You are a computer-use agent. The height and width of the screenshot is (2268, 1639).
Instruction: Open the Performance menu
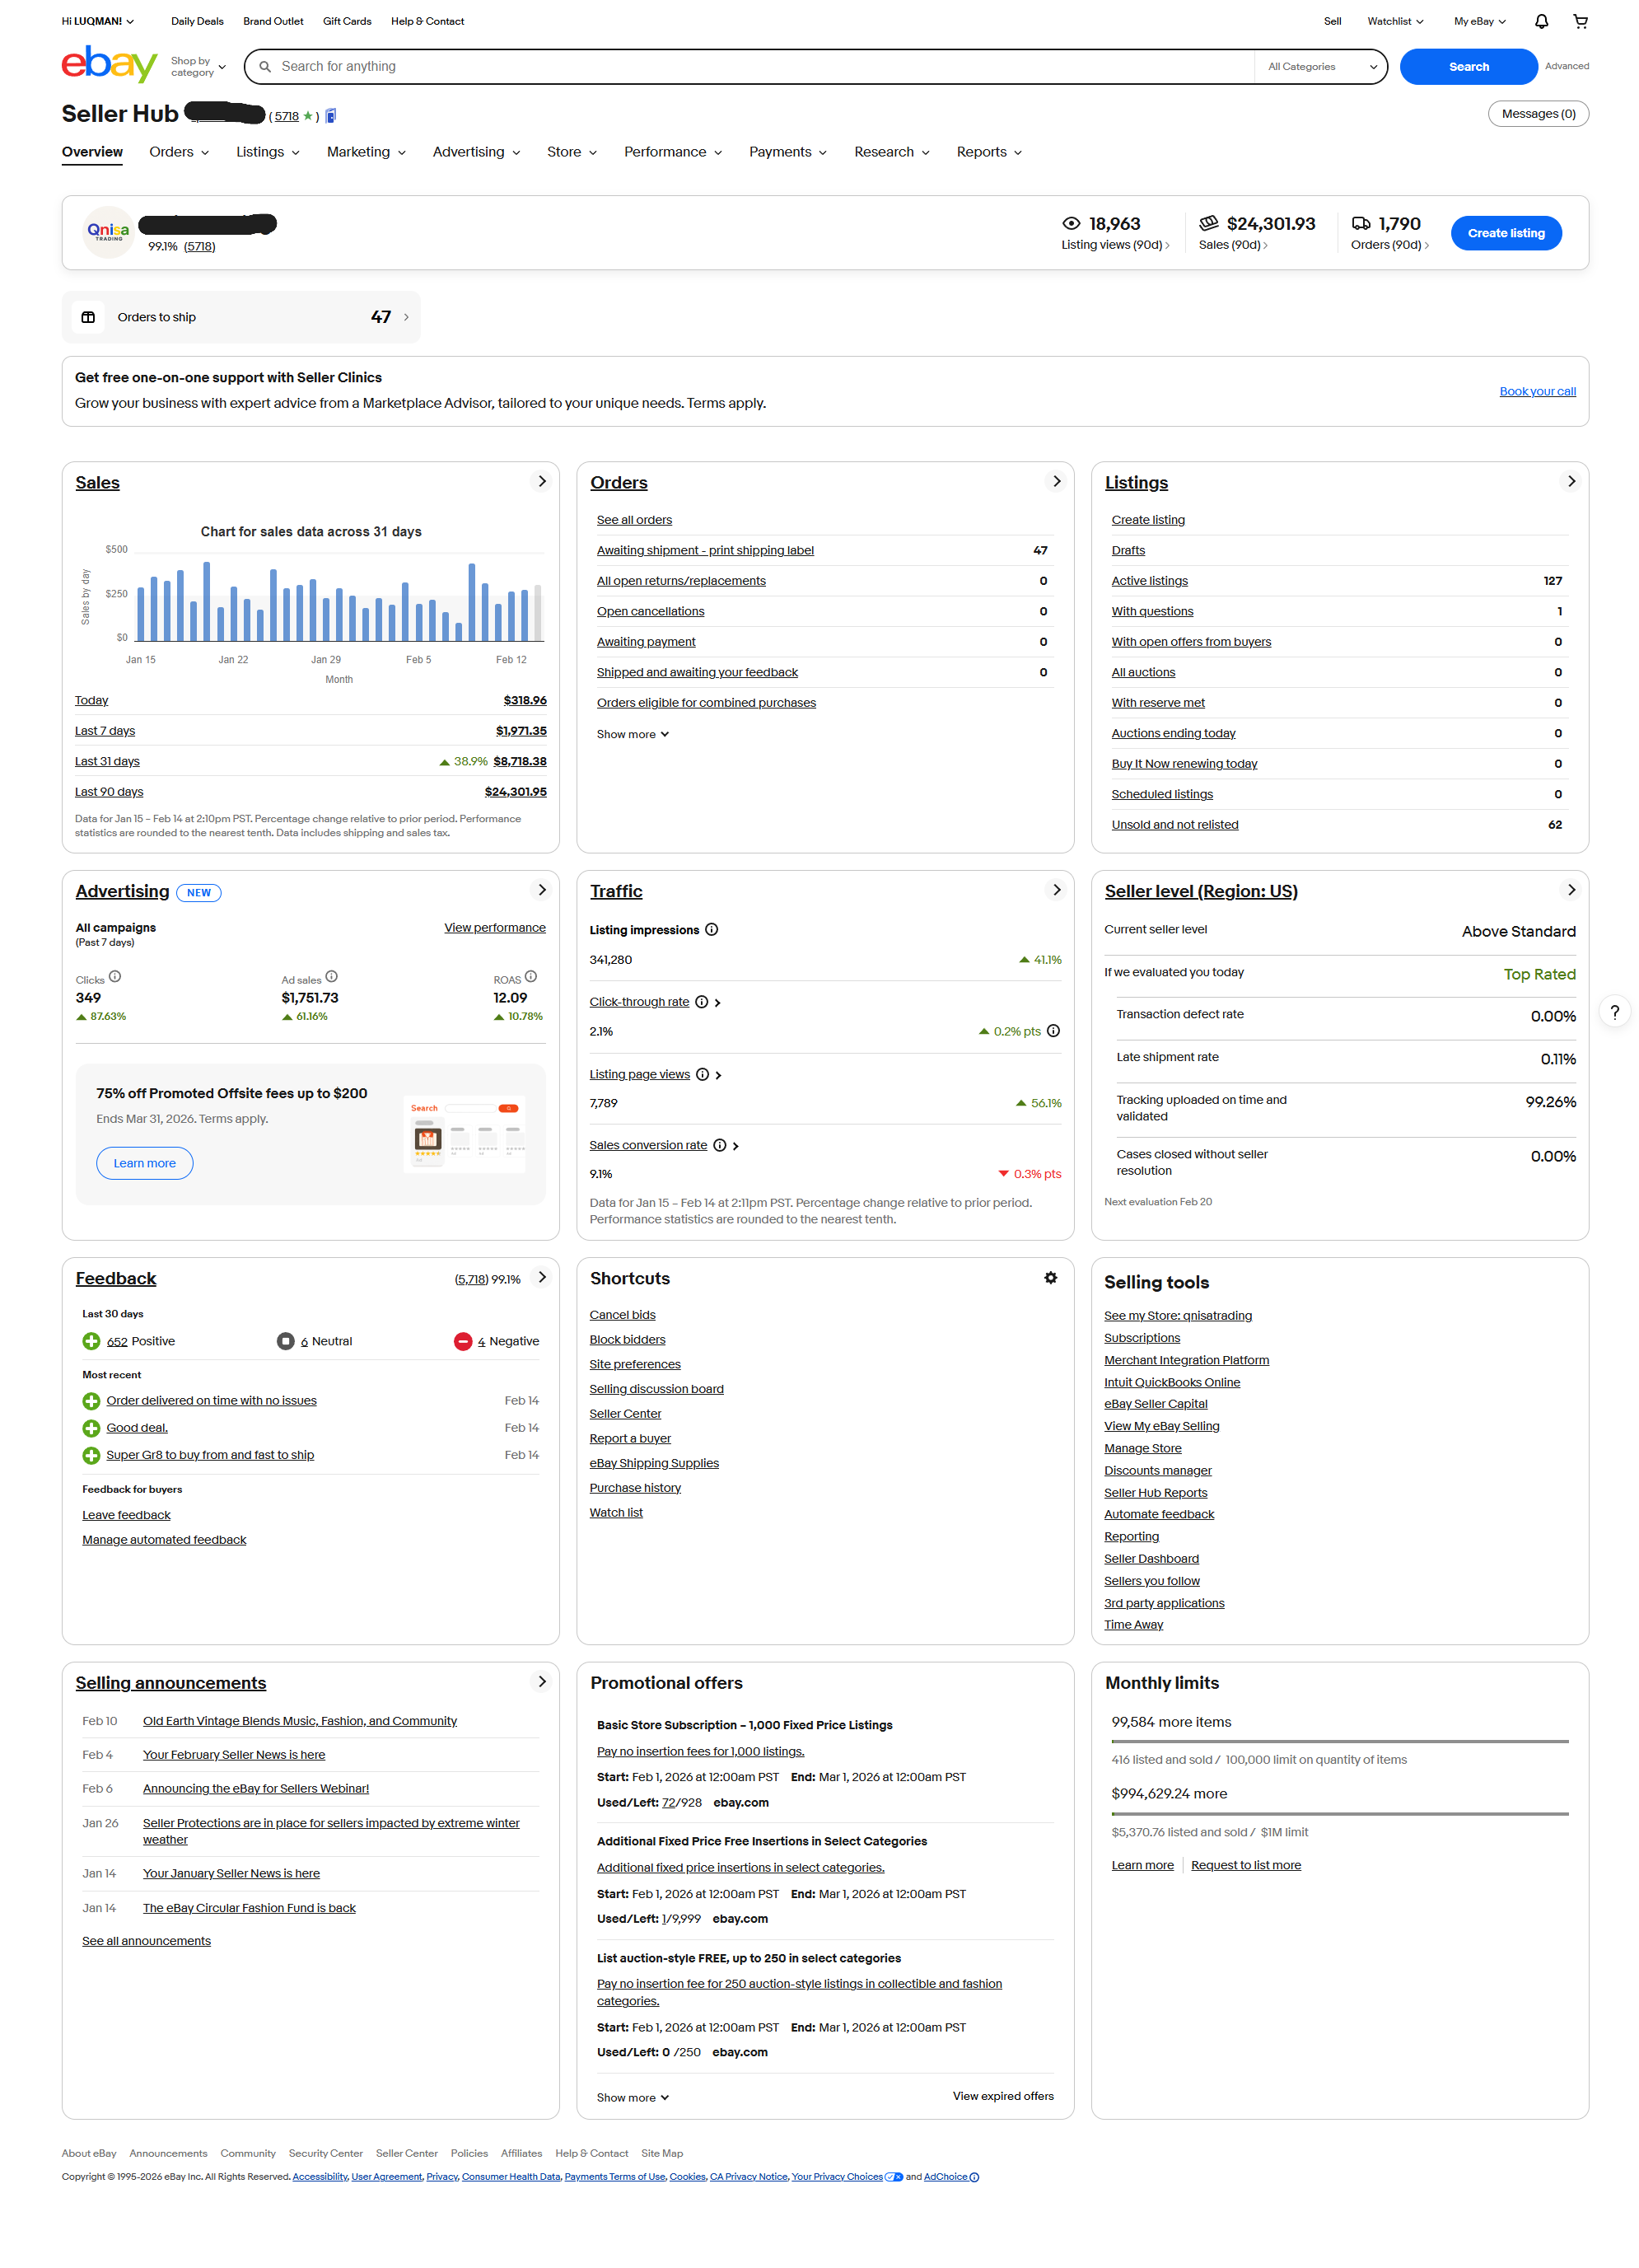pos(672,152)
